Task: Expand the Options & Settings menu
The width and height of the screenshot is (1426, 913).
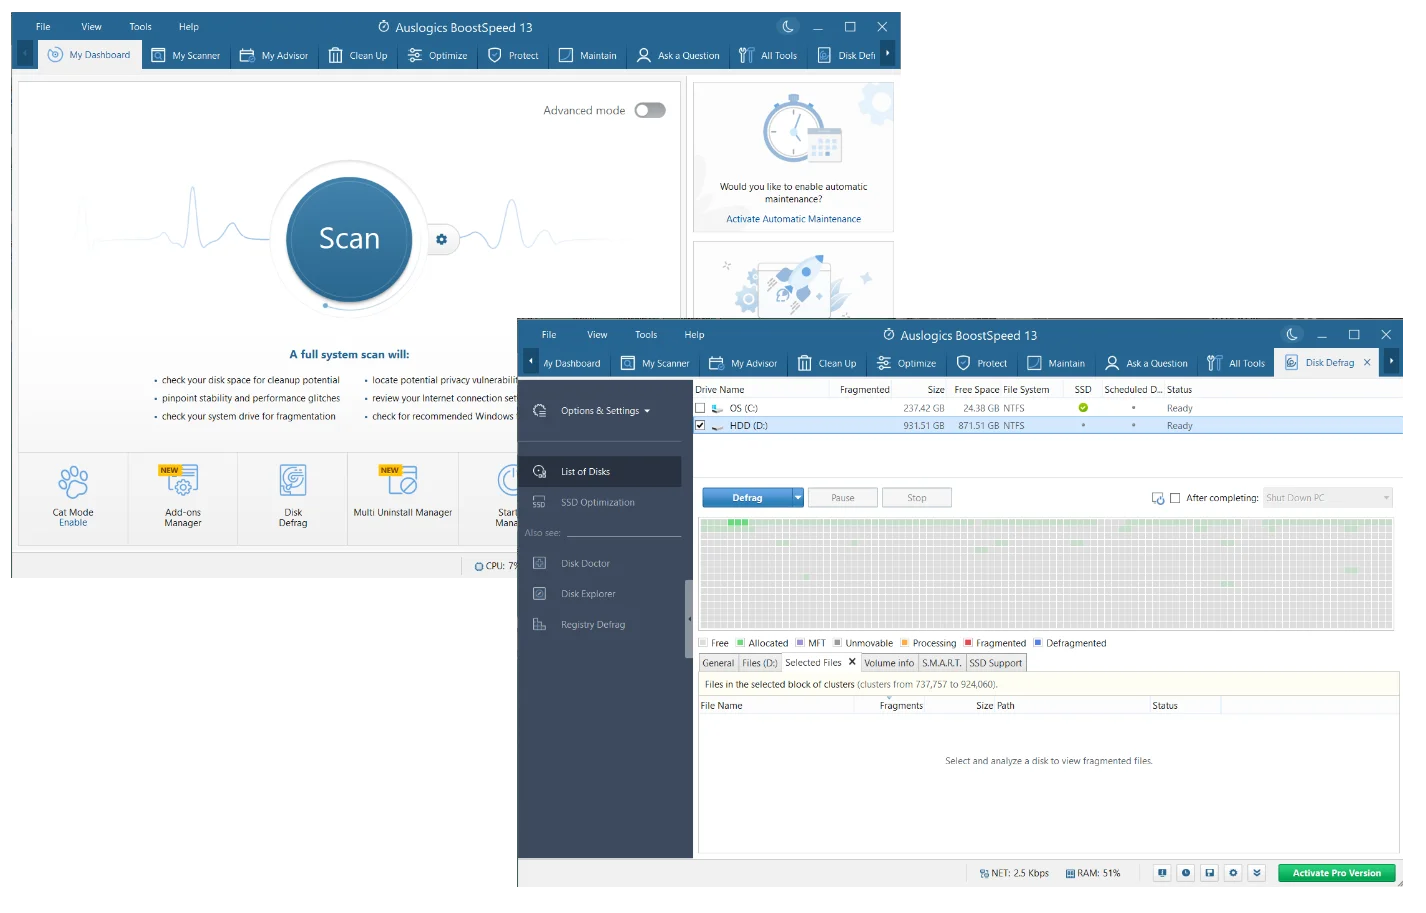Action: coord(605,411)
